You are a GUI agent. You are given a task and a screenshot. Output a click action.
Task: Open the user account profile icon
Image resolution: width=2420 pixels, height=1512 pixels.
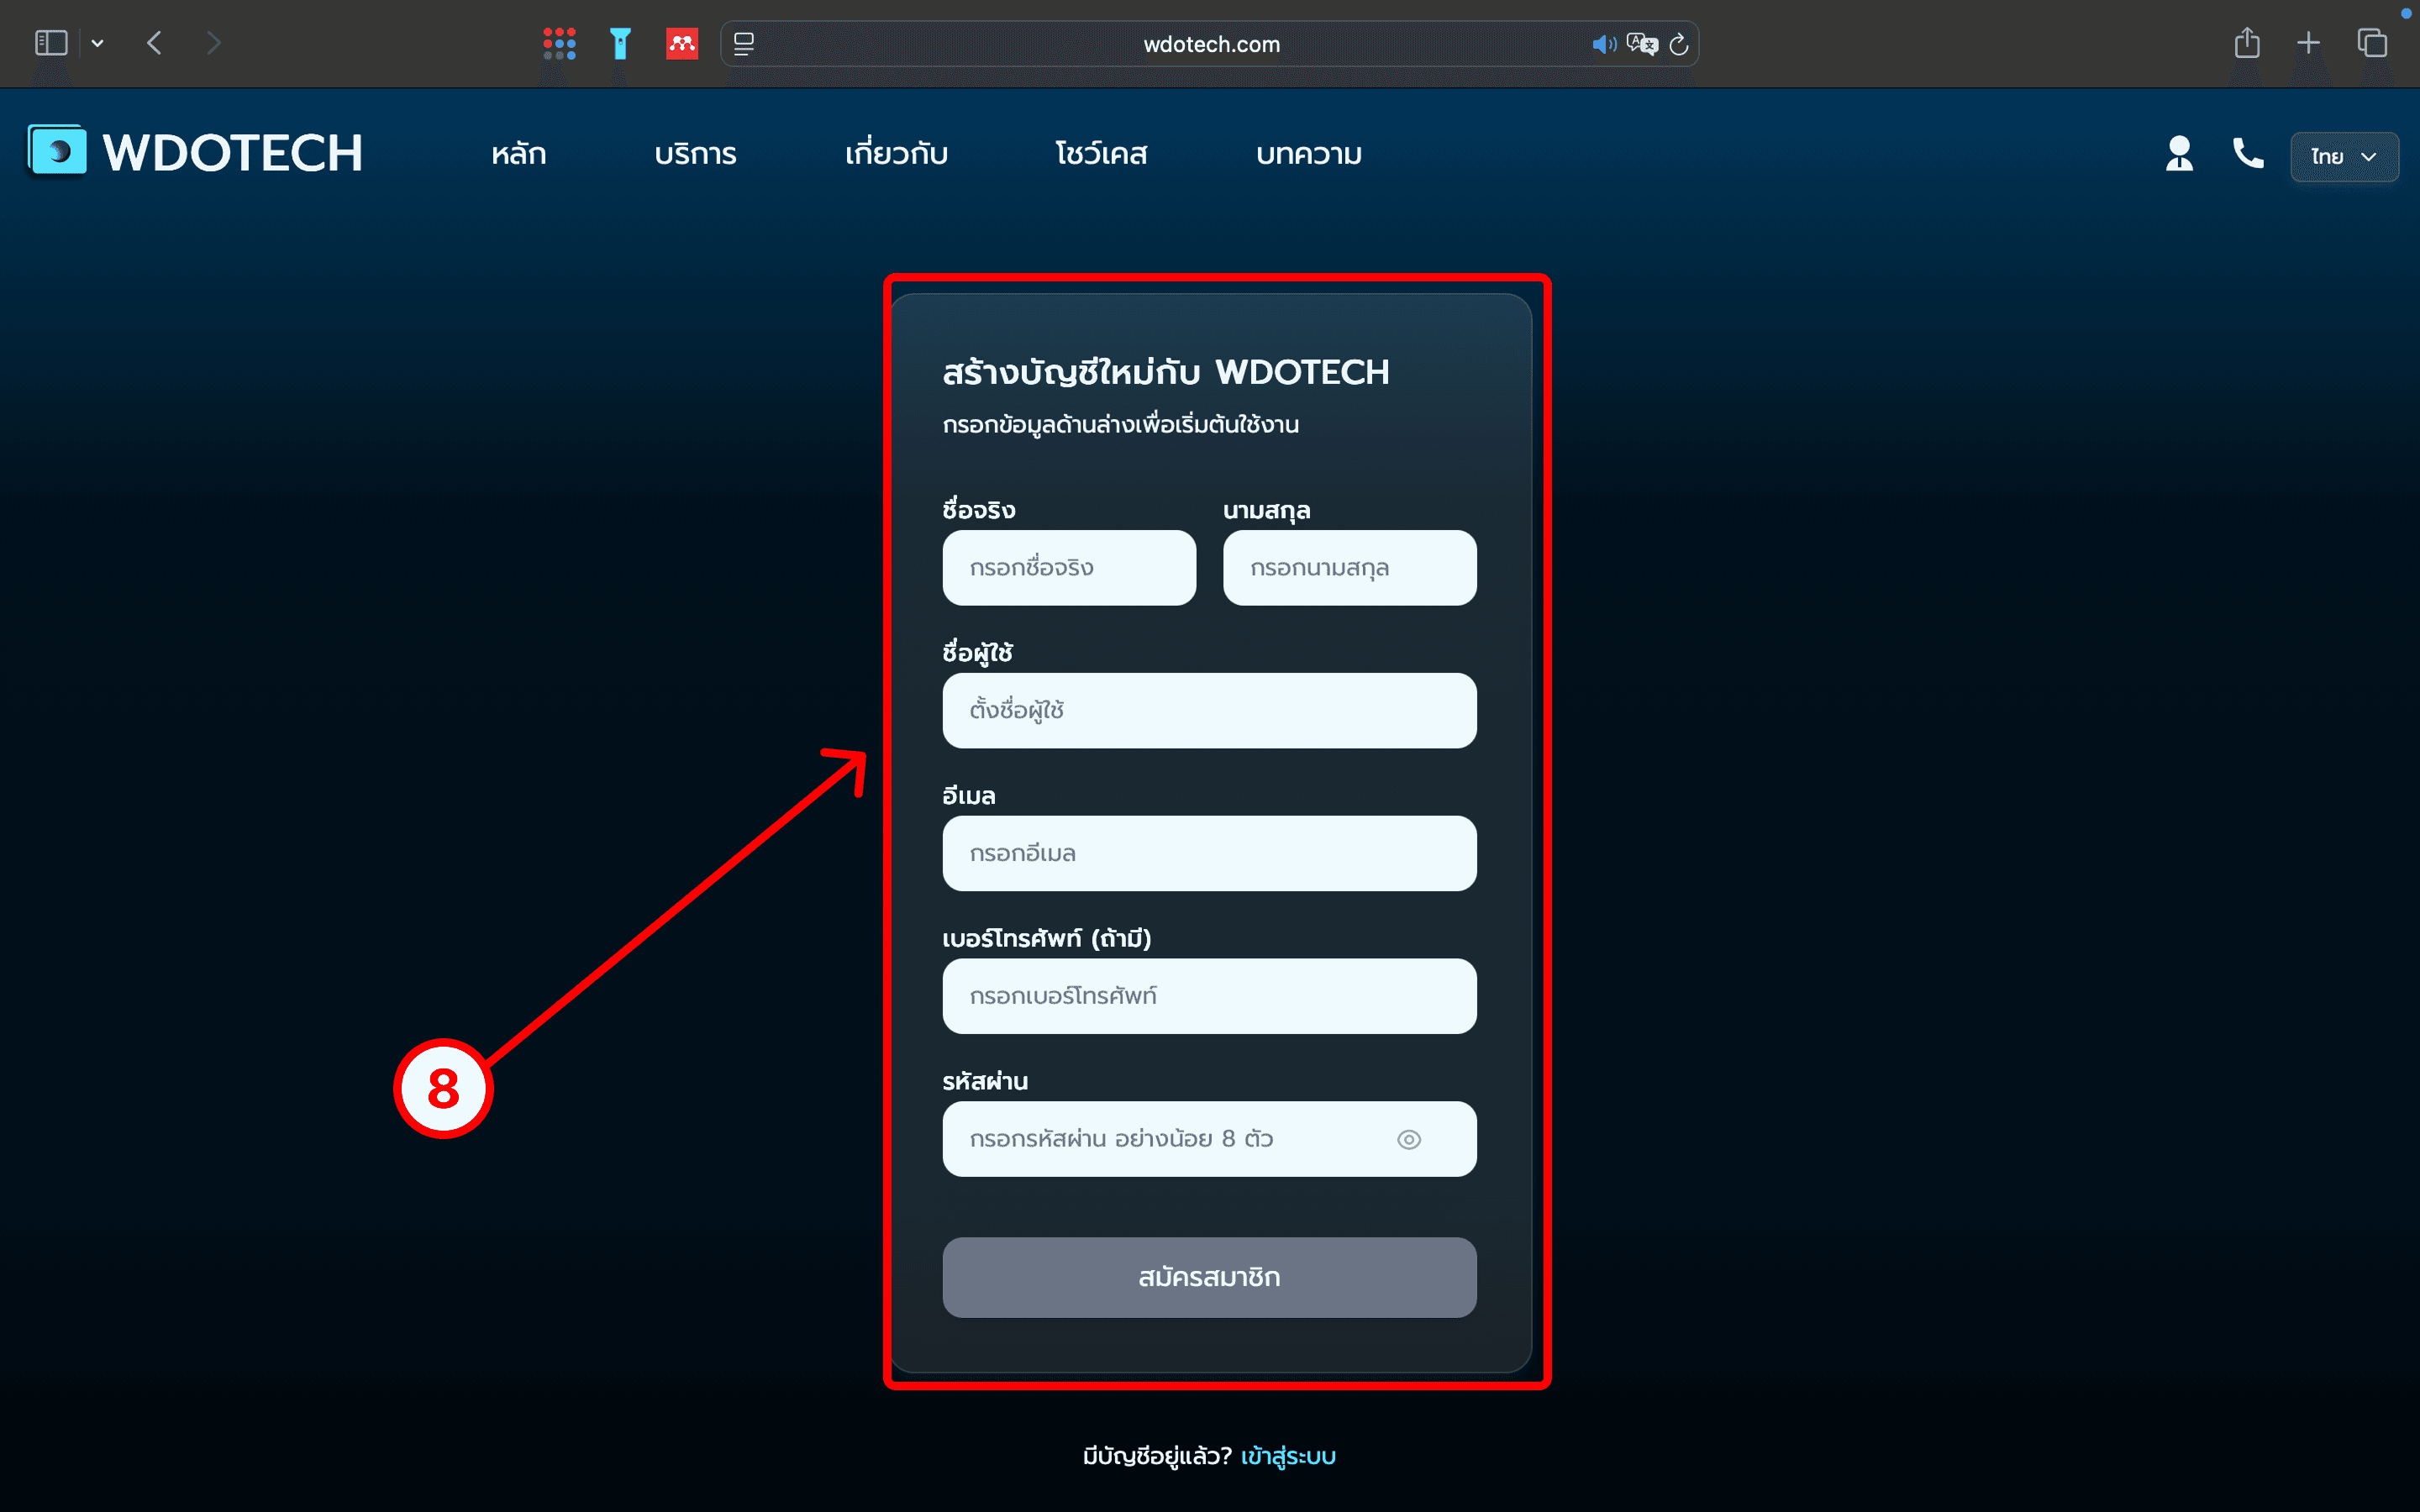(2179, 154)
